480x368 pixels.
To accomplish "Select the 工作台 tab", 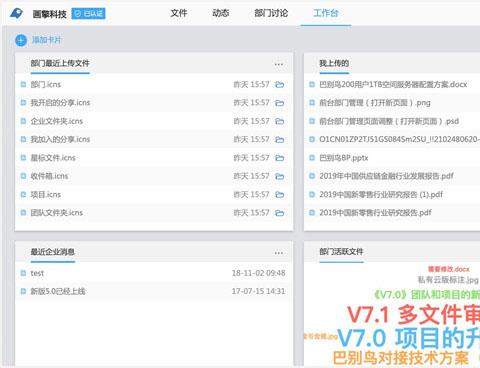I will [x=326, y=13].
